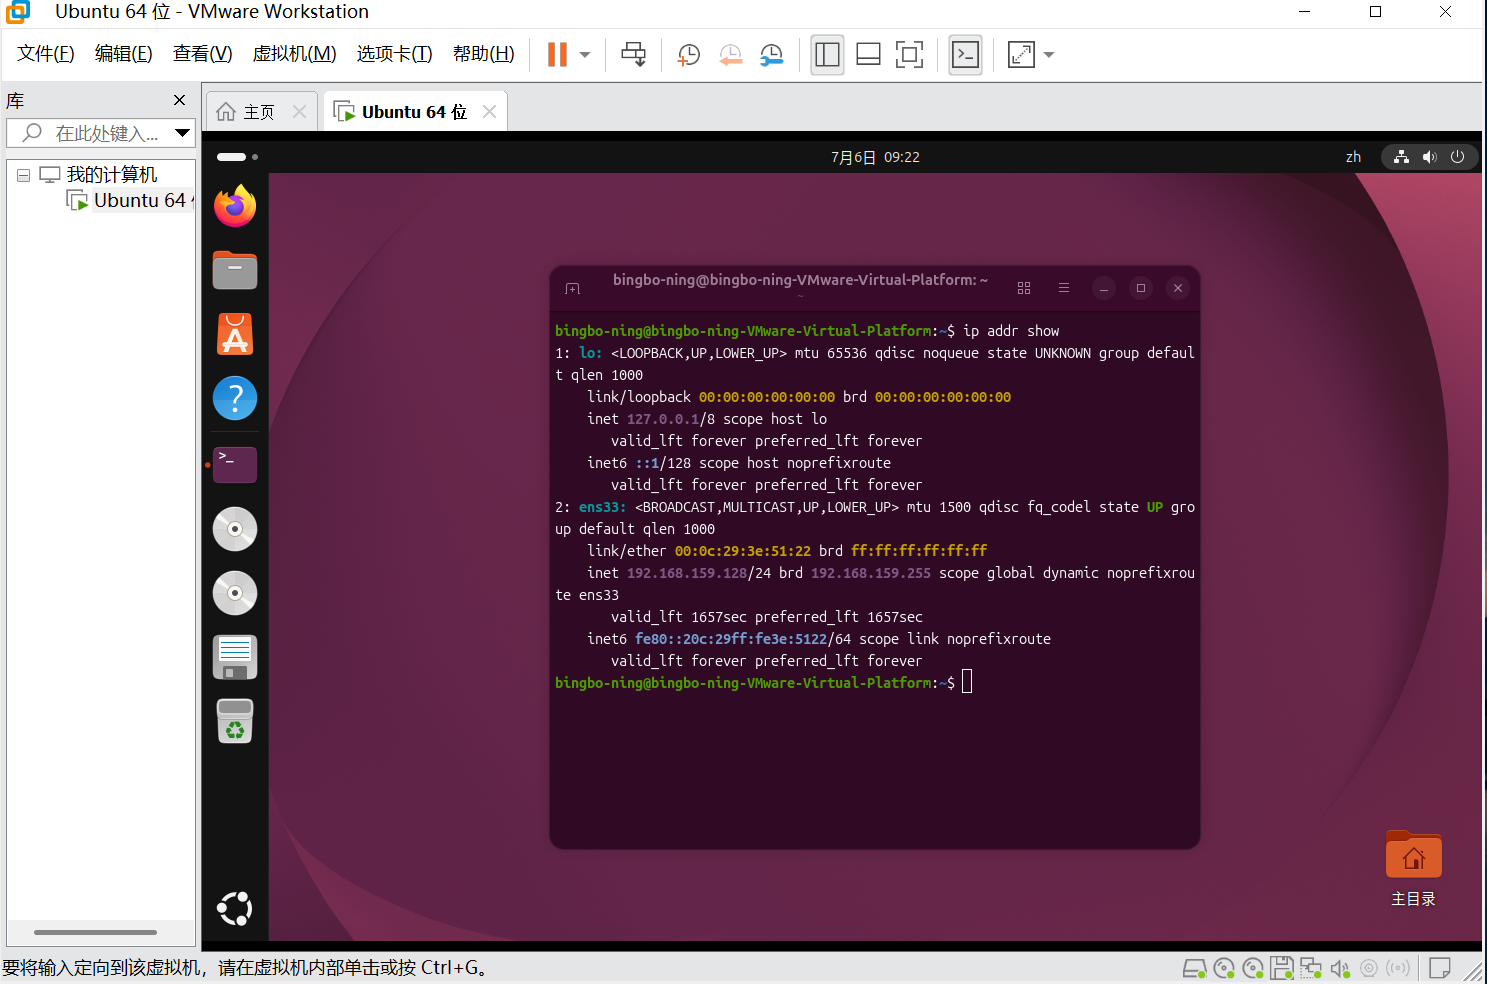This screenshot has height=984, width=1487.
Task: Click the greyed-out camera device status icon
Action: (1369, 968)
